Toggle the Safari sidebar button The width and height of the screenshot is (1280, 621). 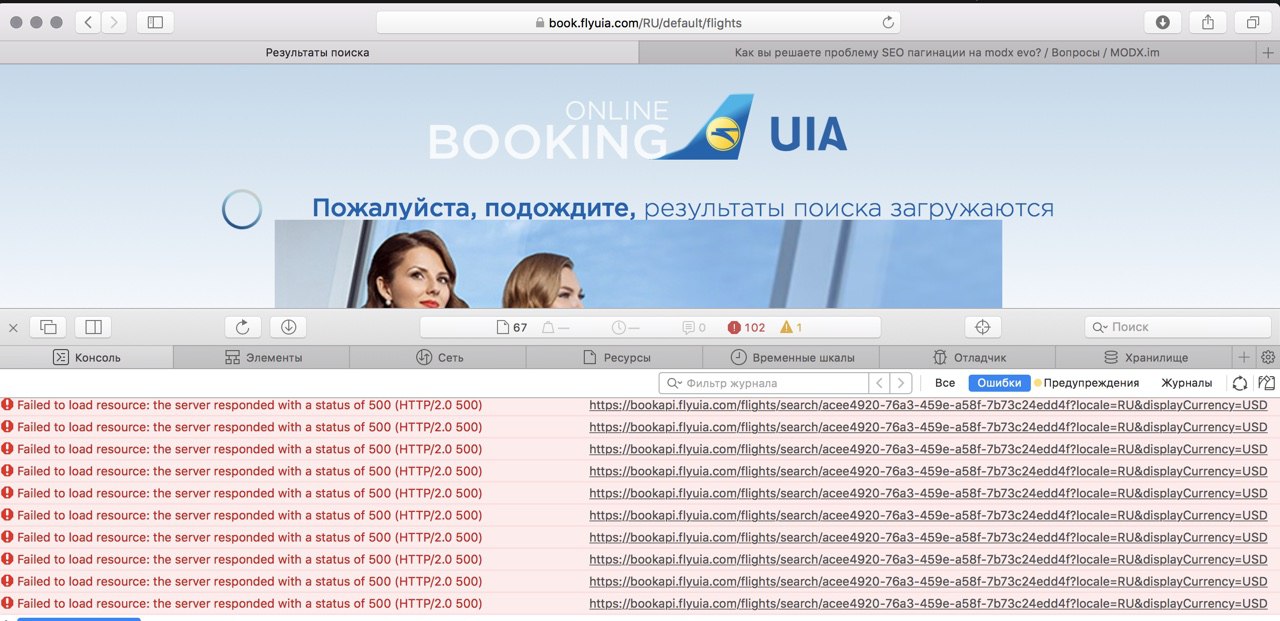tap(155, 22)
